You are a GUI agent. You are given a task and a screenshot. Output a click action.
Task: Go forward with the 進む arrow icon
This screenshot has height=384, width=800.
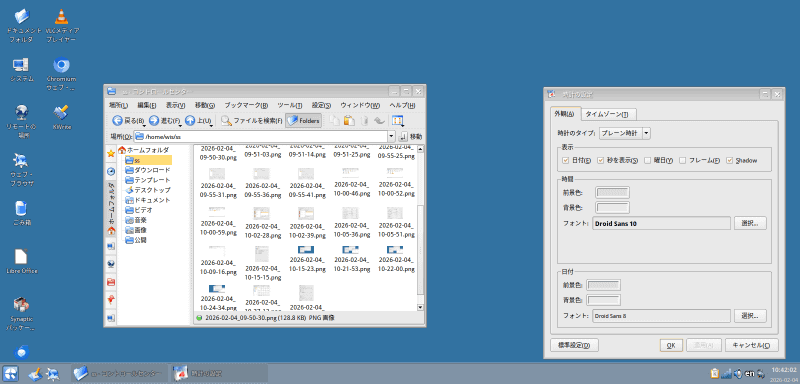tap(154, 121)
